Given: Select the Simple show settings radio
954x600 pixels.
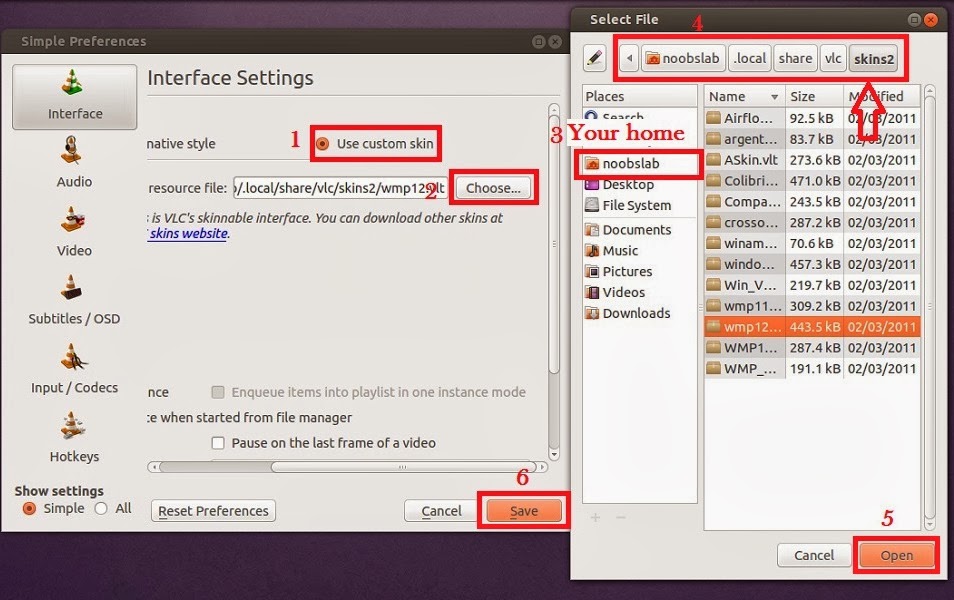Looking at the screenshot, I should pos(29,508).
